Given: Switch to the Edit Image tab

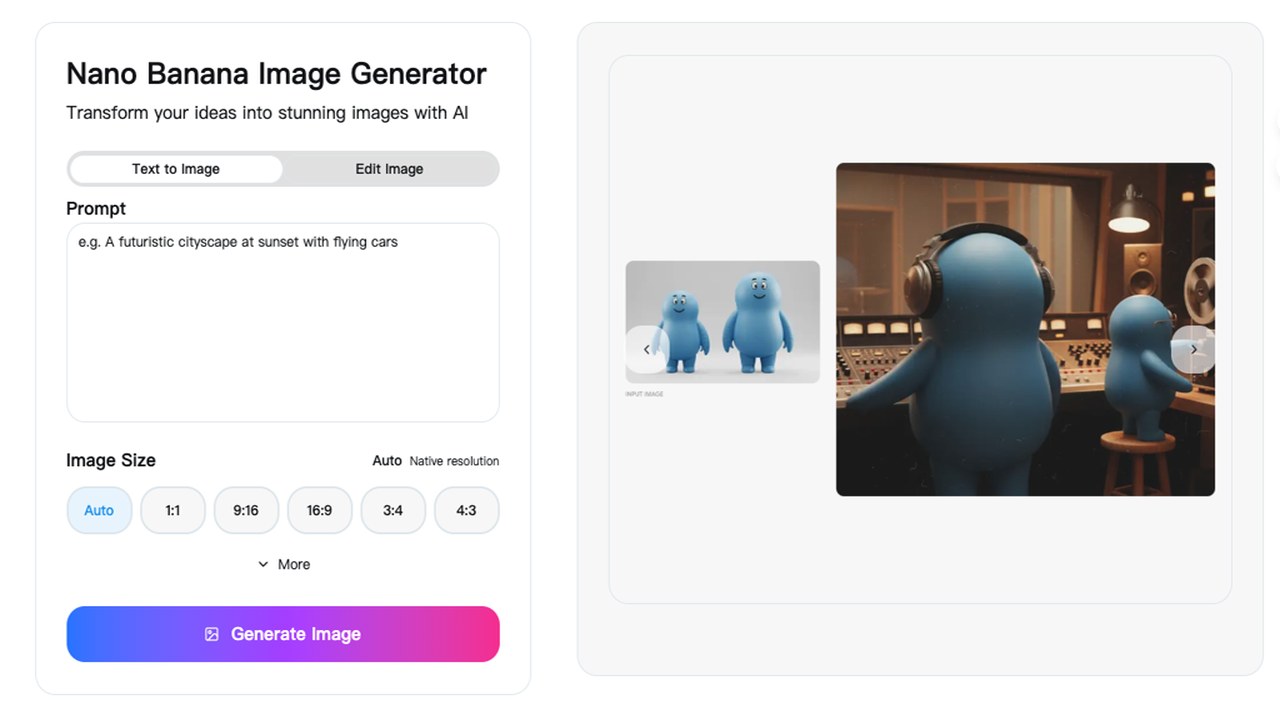Looking at the screenshot, I should click(389, 169).
